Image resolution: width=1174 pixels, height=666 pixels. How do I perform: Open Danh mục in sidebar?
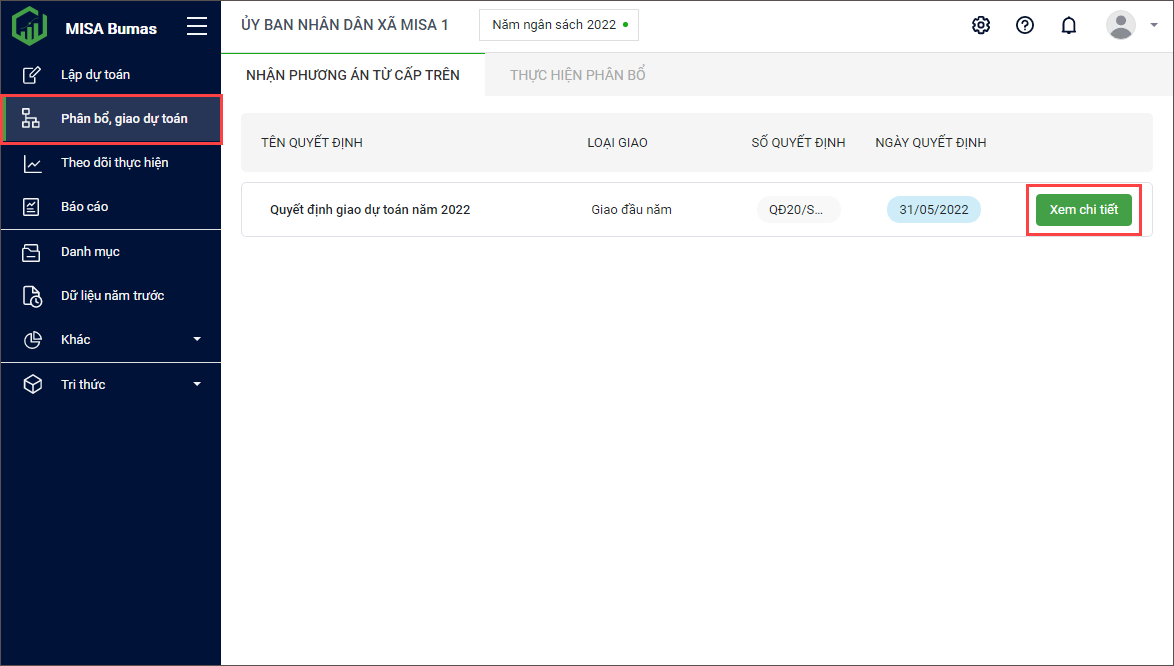click(x=90, y=252)
